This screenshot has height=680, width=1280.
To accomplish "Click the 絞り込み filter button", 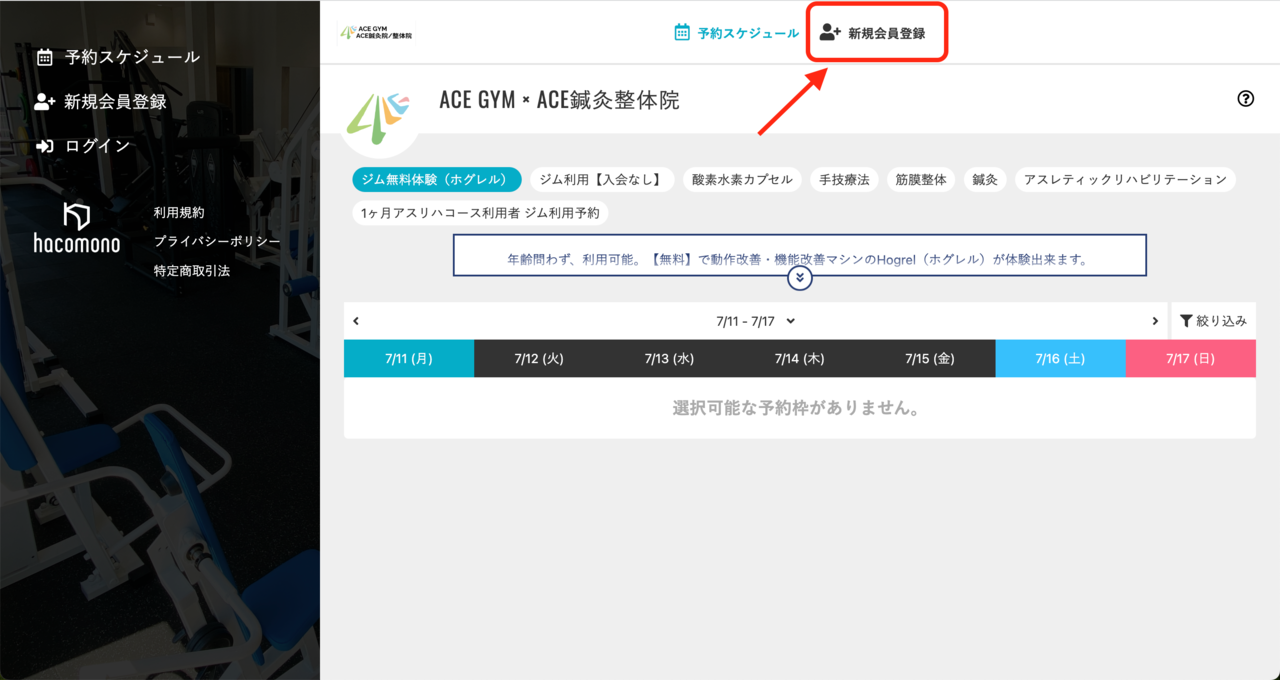I will click(1213, 321).
